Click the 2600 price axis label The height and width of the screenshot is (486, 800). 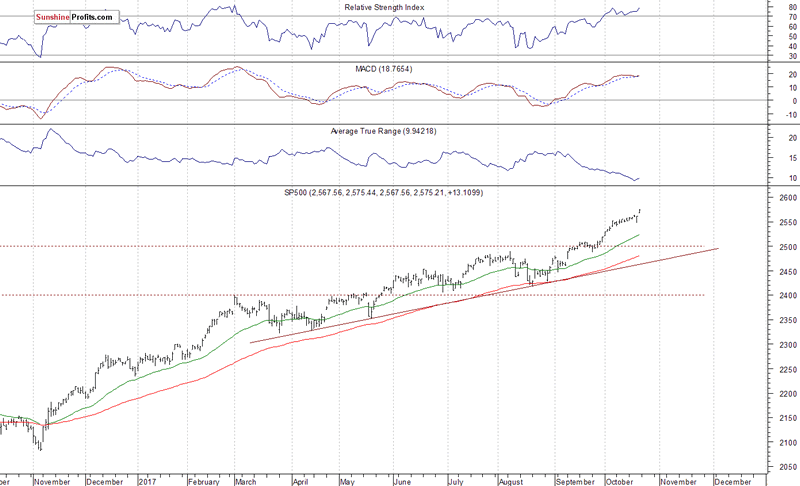(788, 198)
